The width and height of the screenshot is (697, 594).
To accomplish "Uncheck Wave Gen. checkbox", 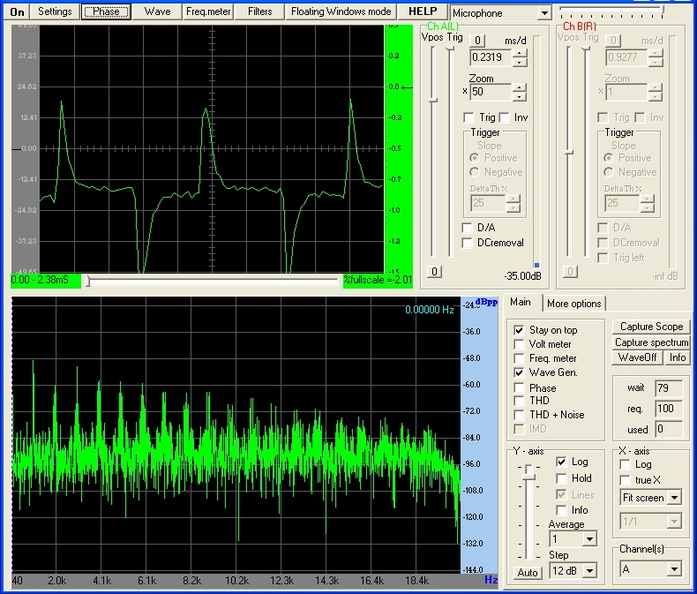I will click(x=519, y=373).
